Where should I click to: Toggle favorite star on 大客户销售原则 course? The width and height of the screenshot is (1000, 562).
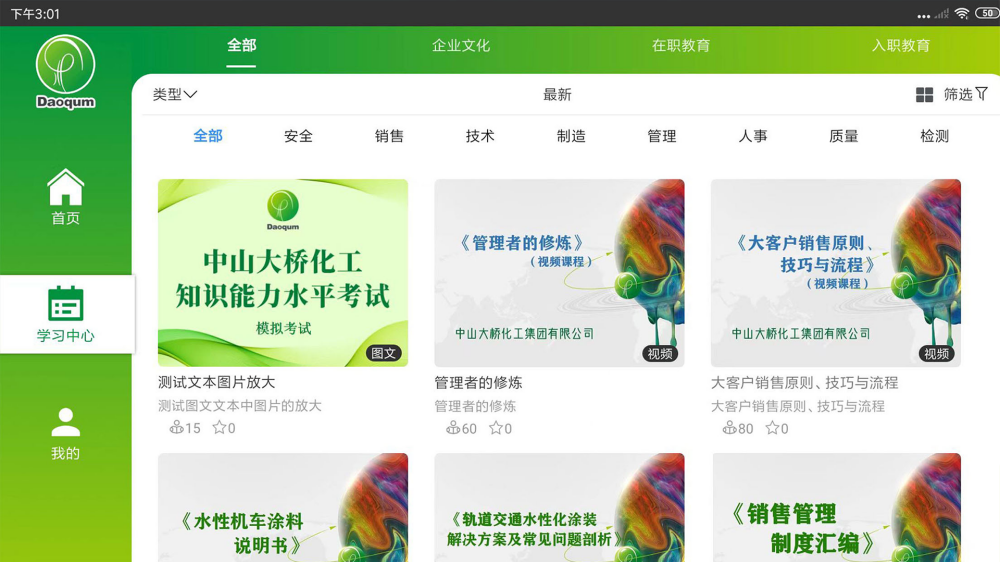[771, 428]
